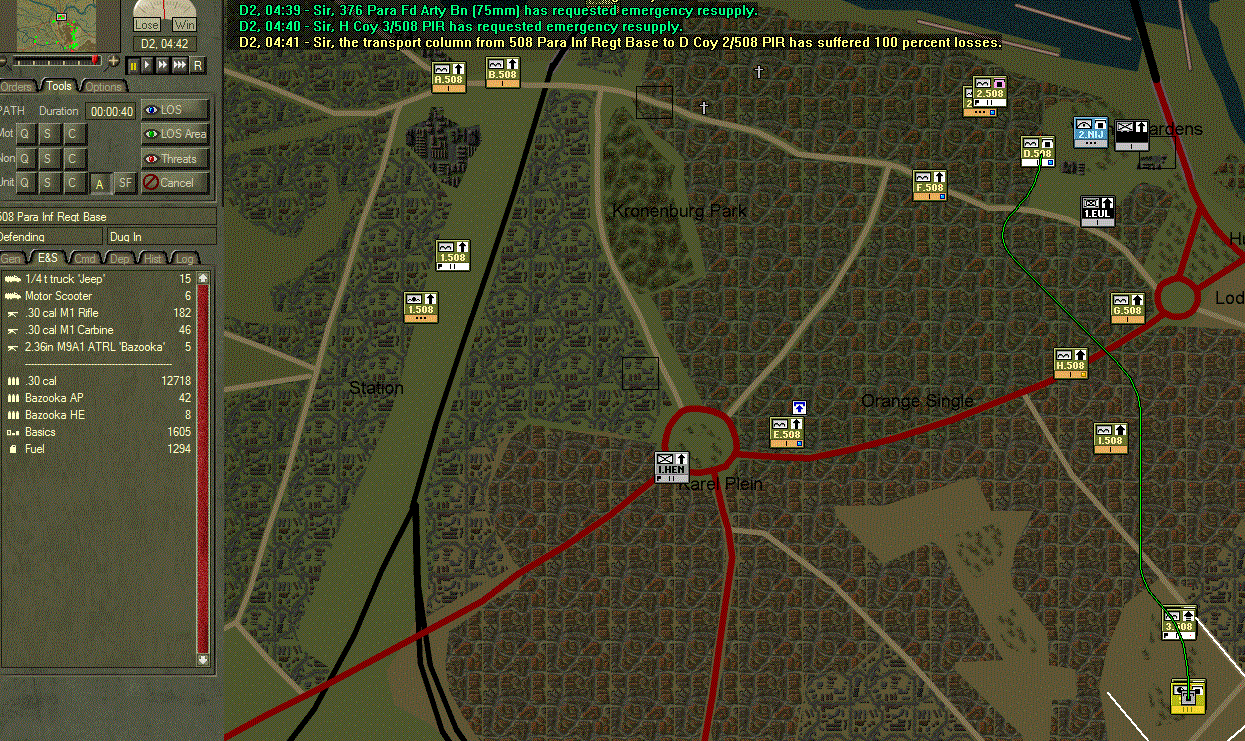Open the Log unit info tab
The height and width of the screenshot is (741, 1245).
point(186,259)
